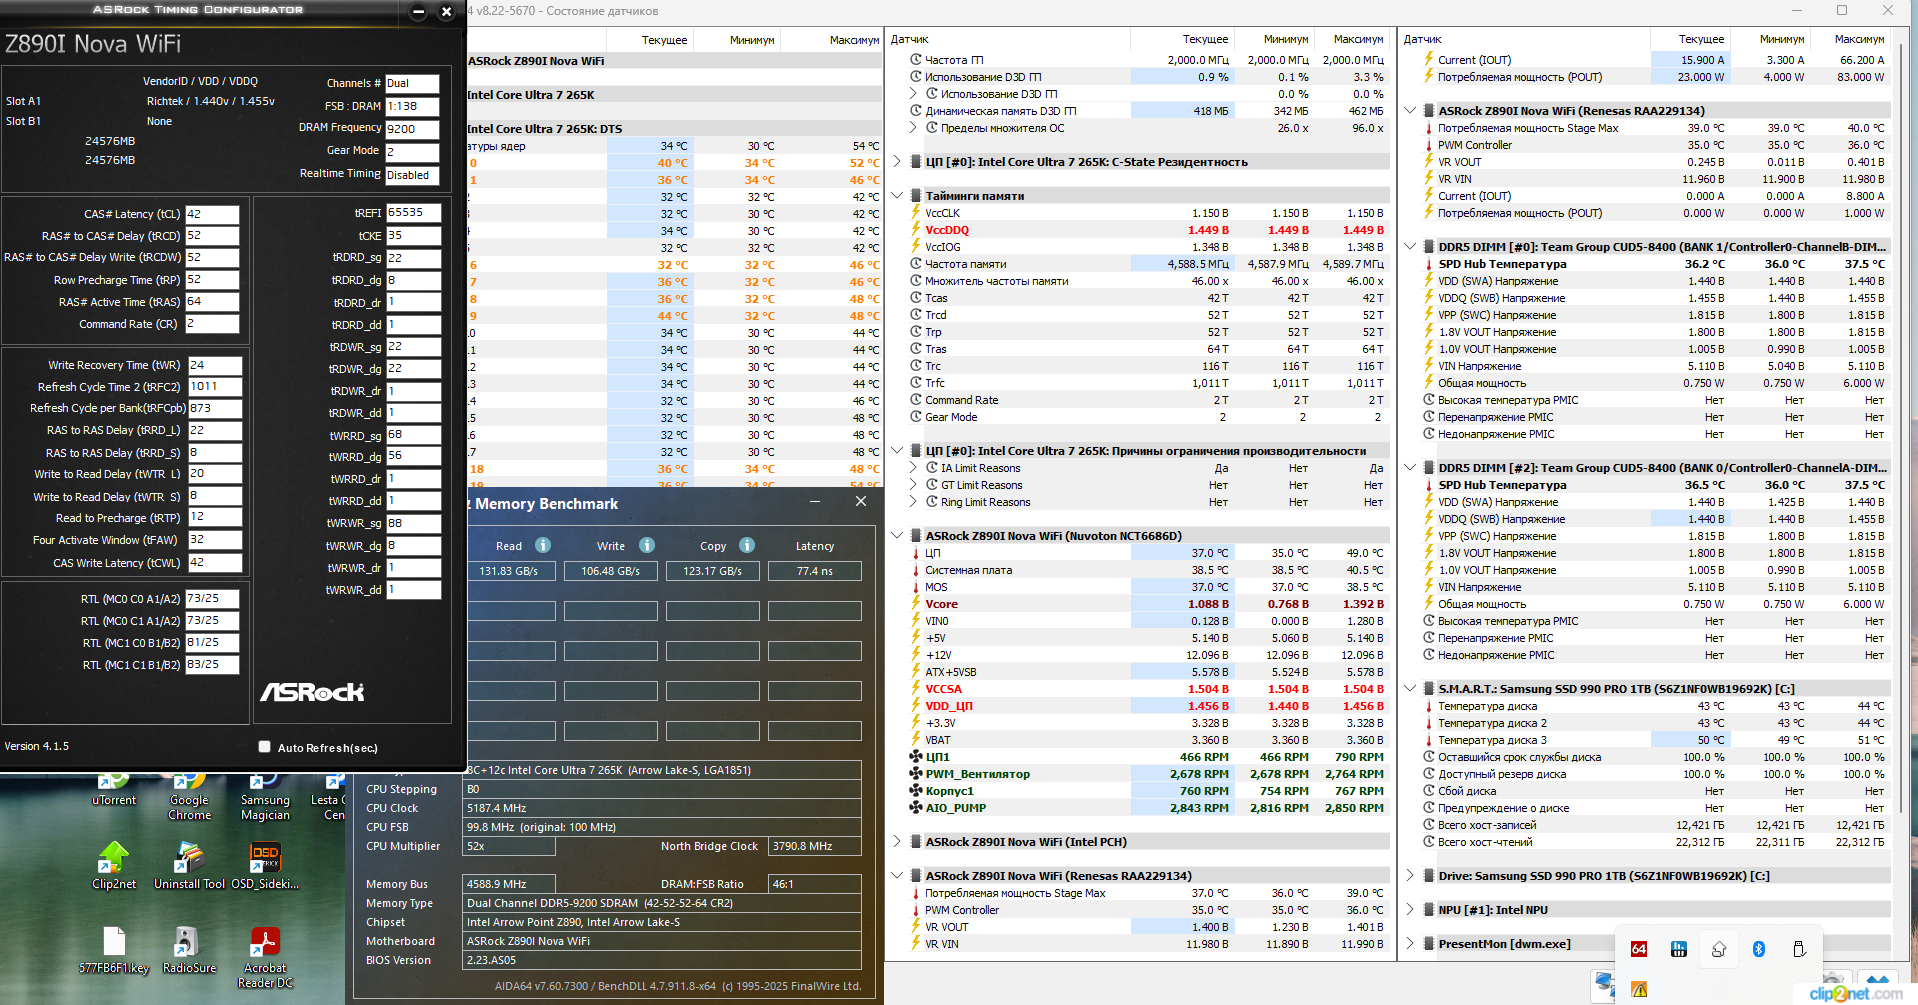1918x1005 pixels.
Task: Click the fan icon beside ЦП1 sensor
Action: click(x=915, y=757)
